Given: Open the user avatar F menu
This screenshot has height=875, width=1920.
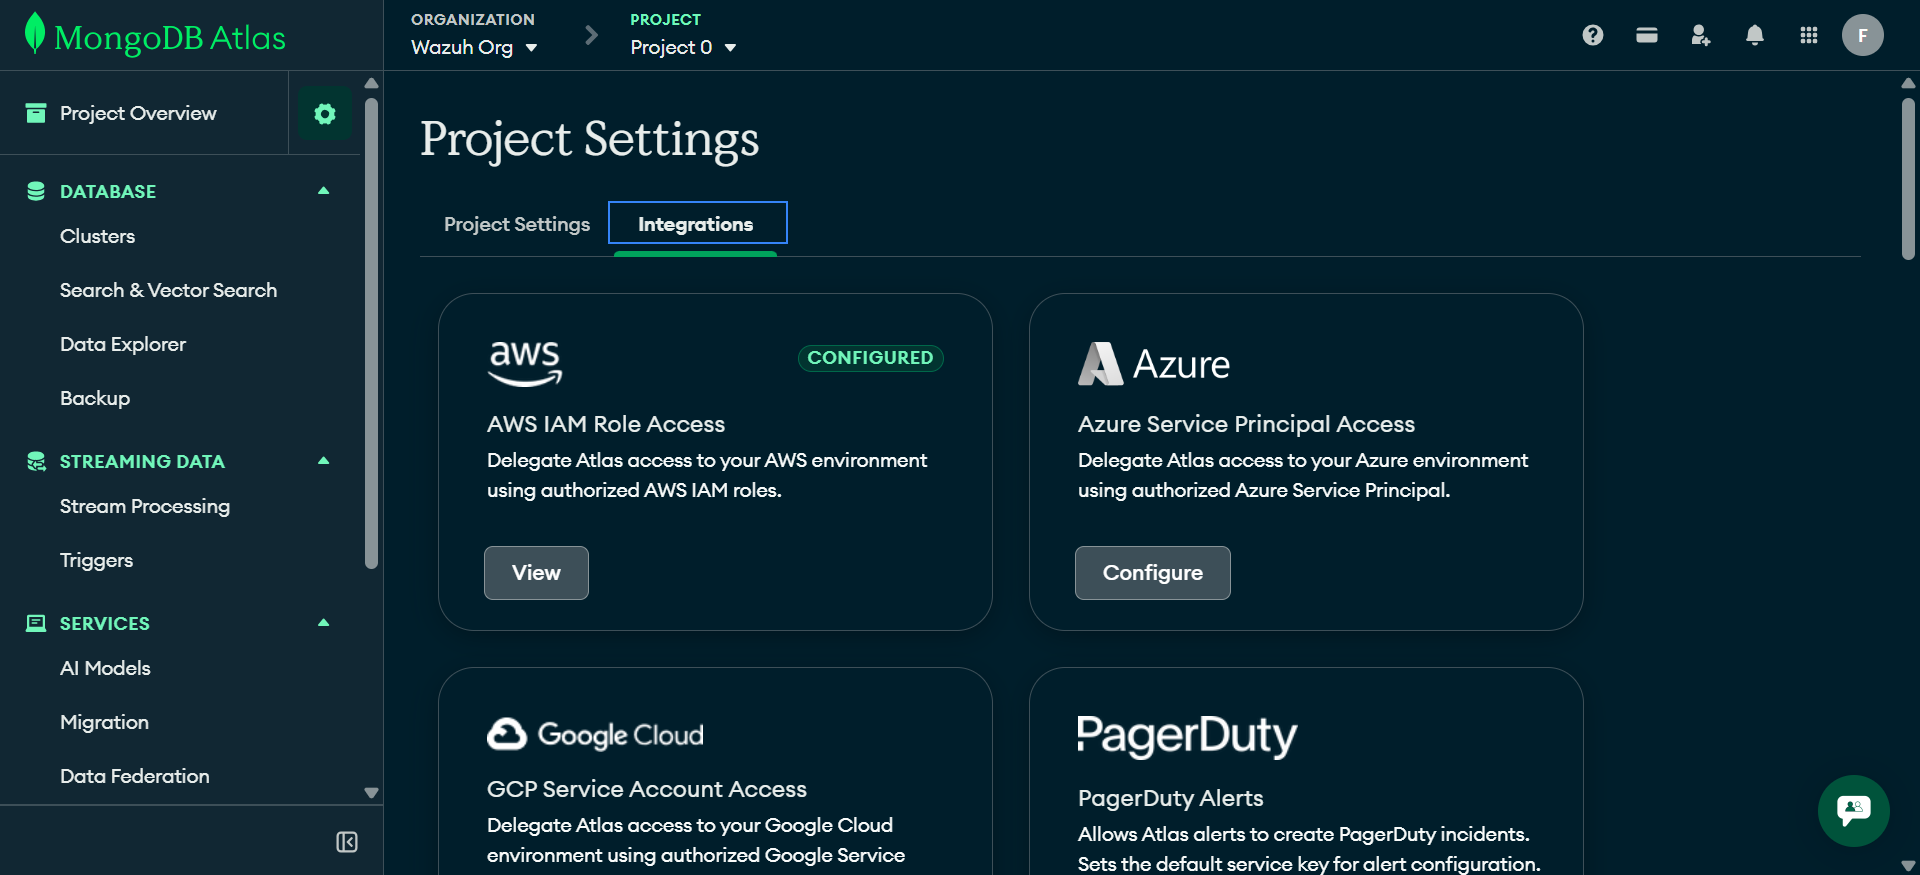Looking at the screenshot, I should click(1862, 35).
